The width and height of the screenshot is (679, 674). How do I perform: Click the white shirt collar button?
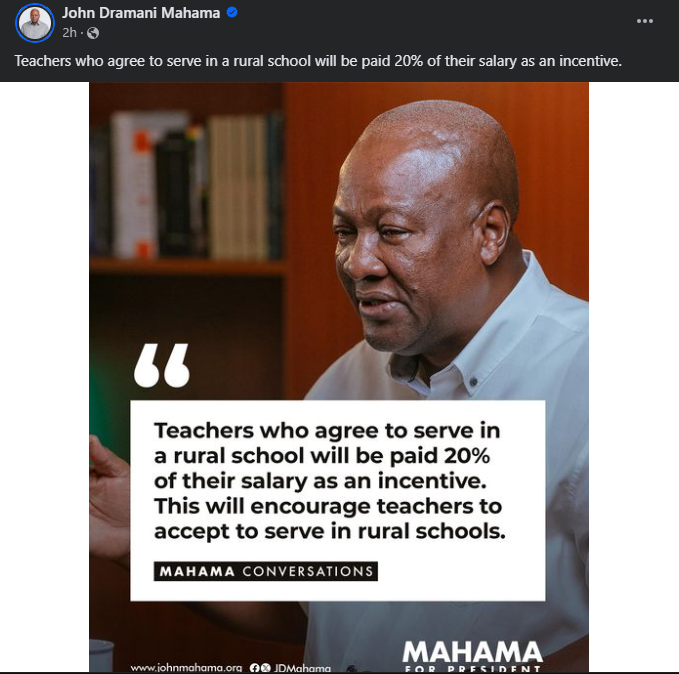473,382
